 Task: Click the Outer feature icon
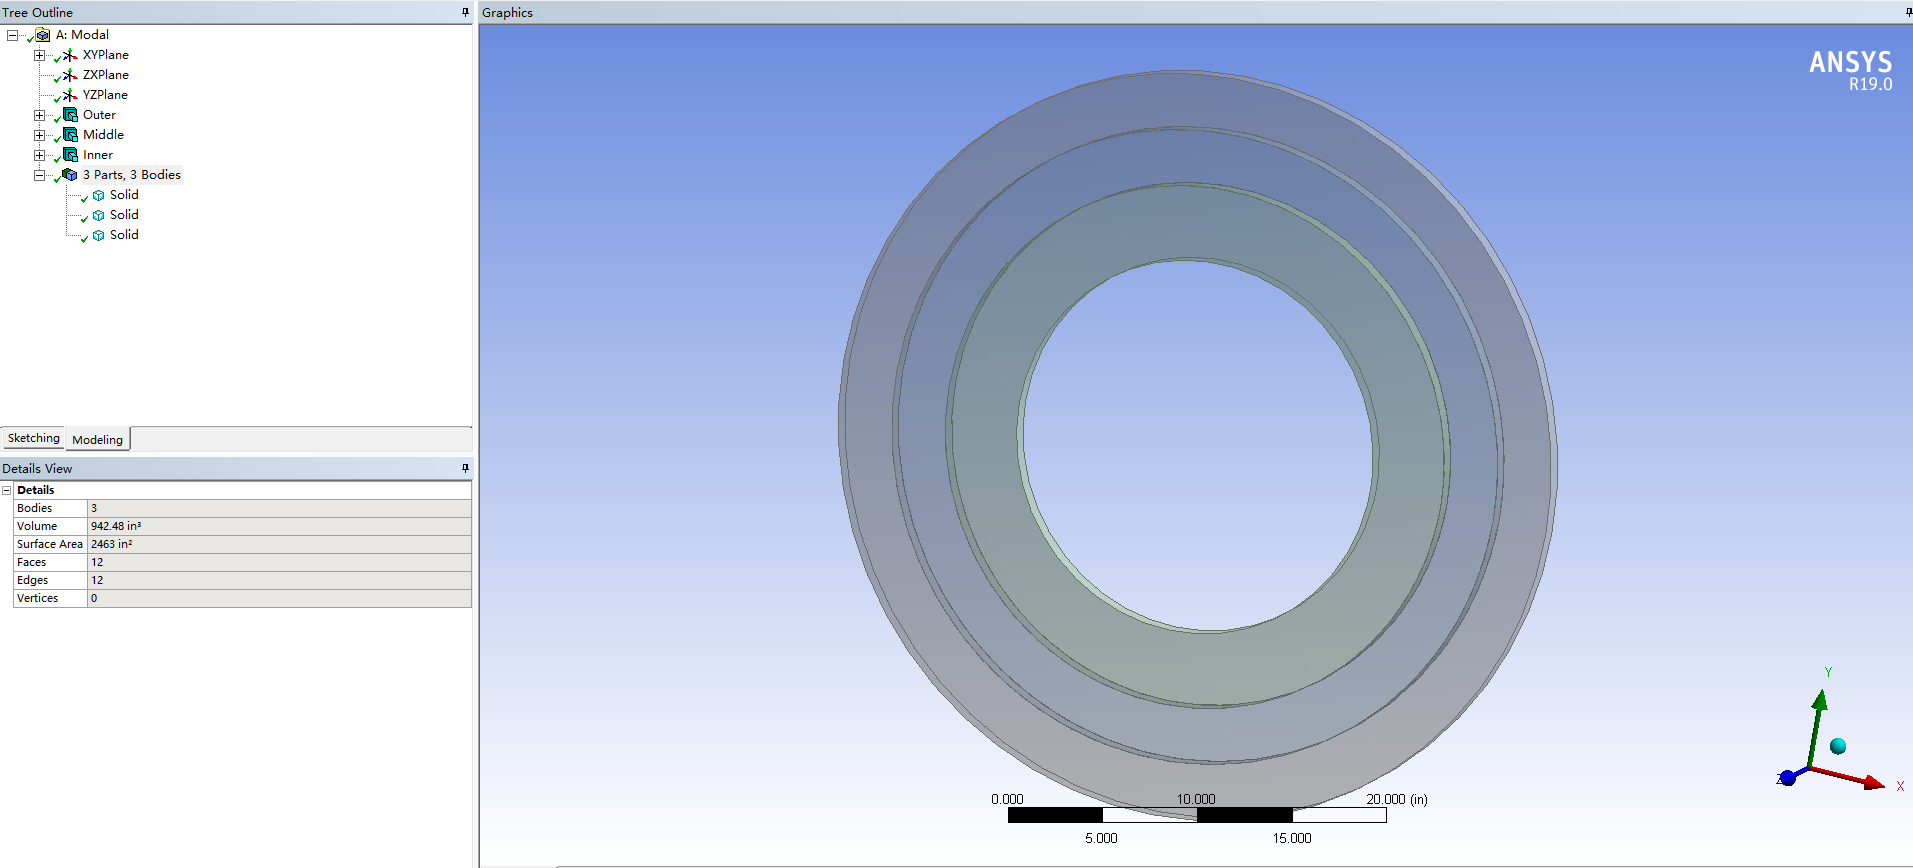70,115
